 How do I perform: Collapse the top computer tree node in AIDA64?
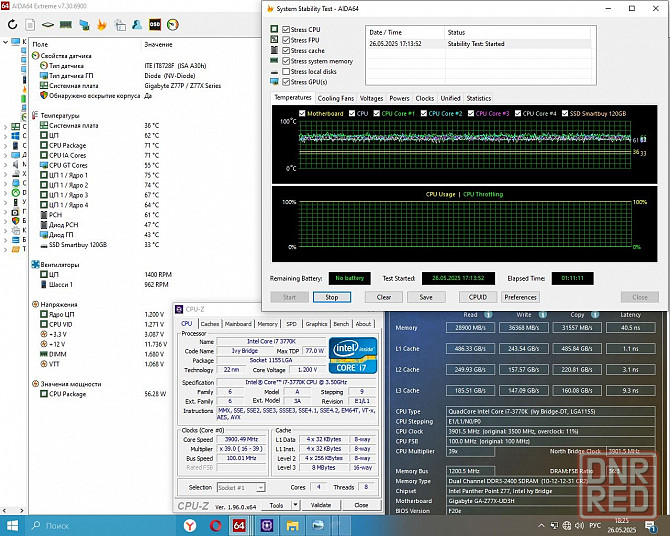pos(5,42)
